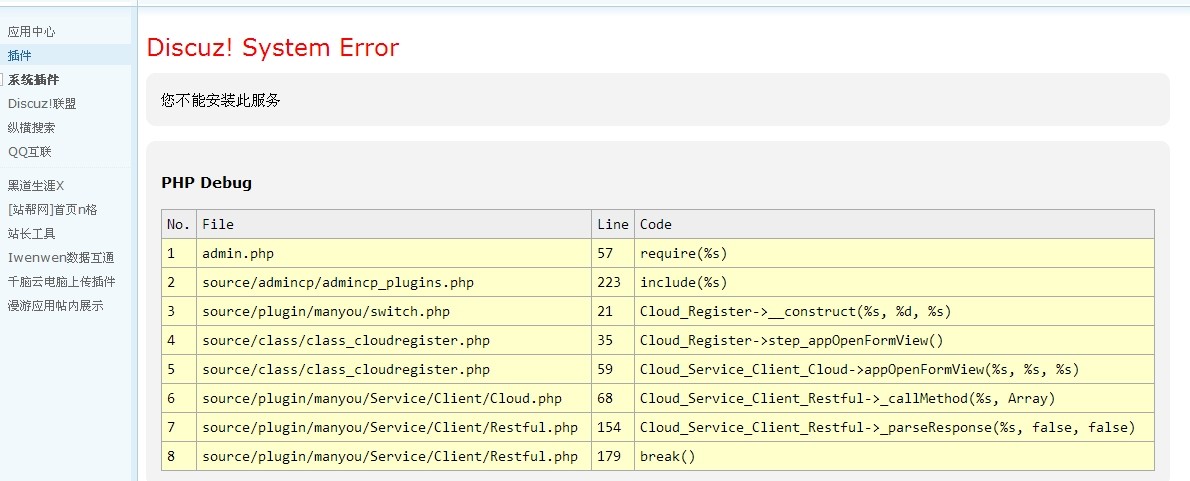Screen dimensions: 1190x481
Task: Open 漫游应用帖内展示 link
Action: pos(55,306)
